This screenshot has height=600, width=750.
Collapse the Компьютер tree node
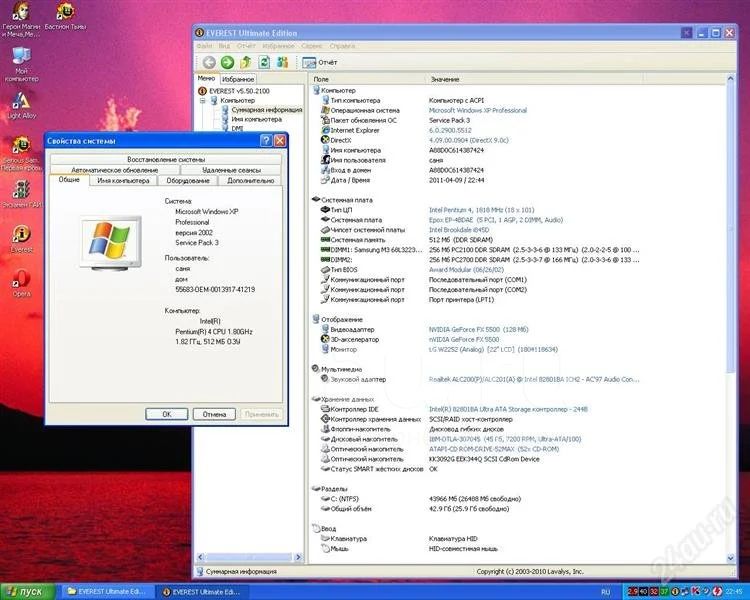pos(202,100)
